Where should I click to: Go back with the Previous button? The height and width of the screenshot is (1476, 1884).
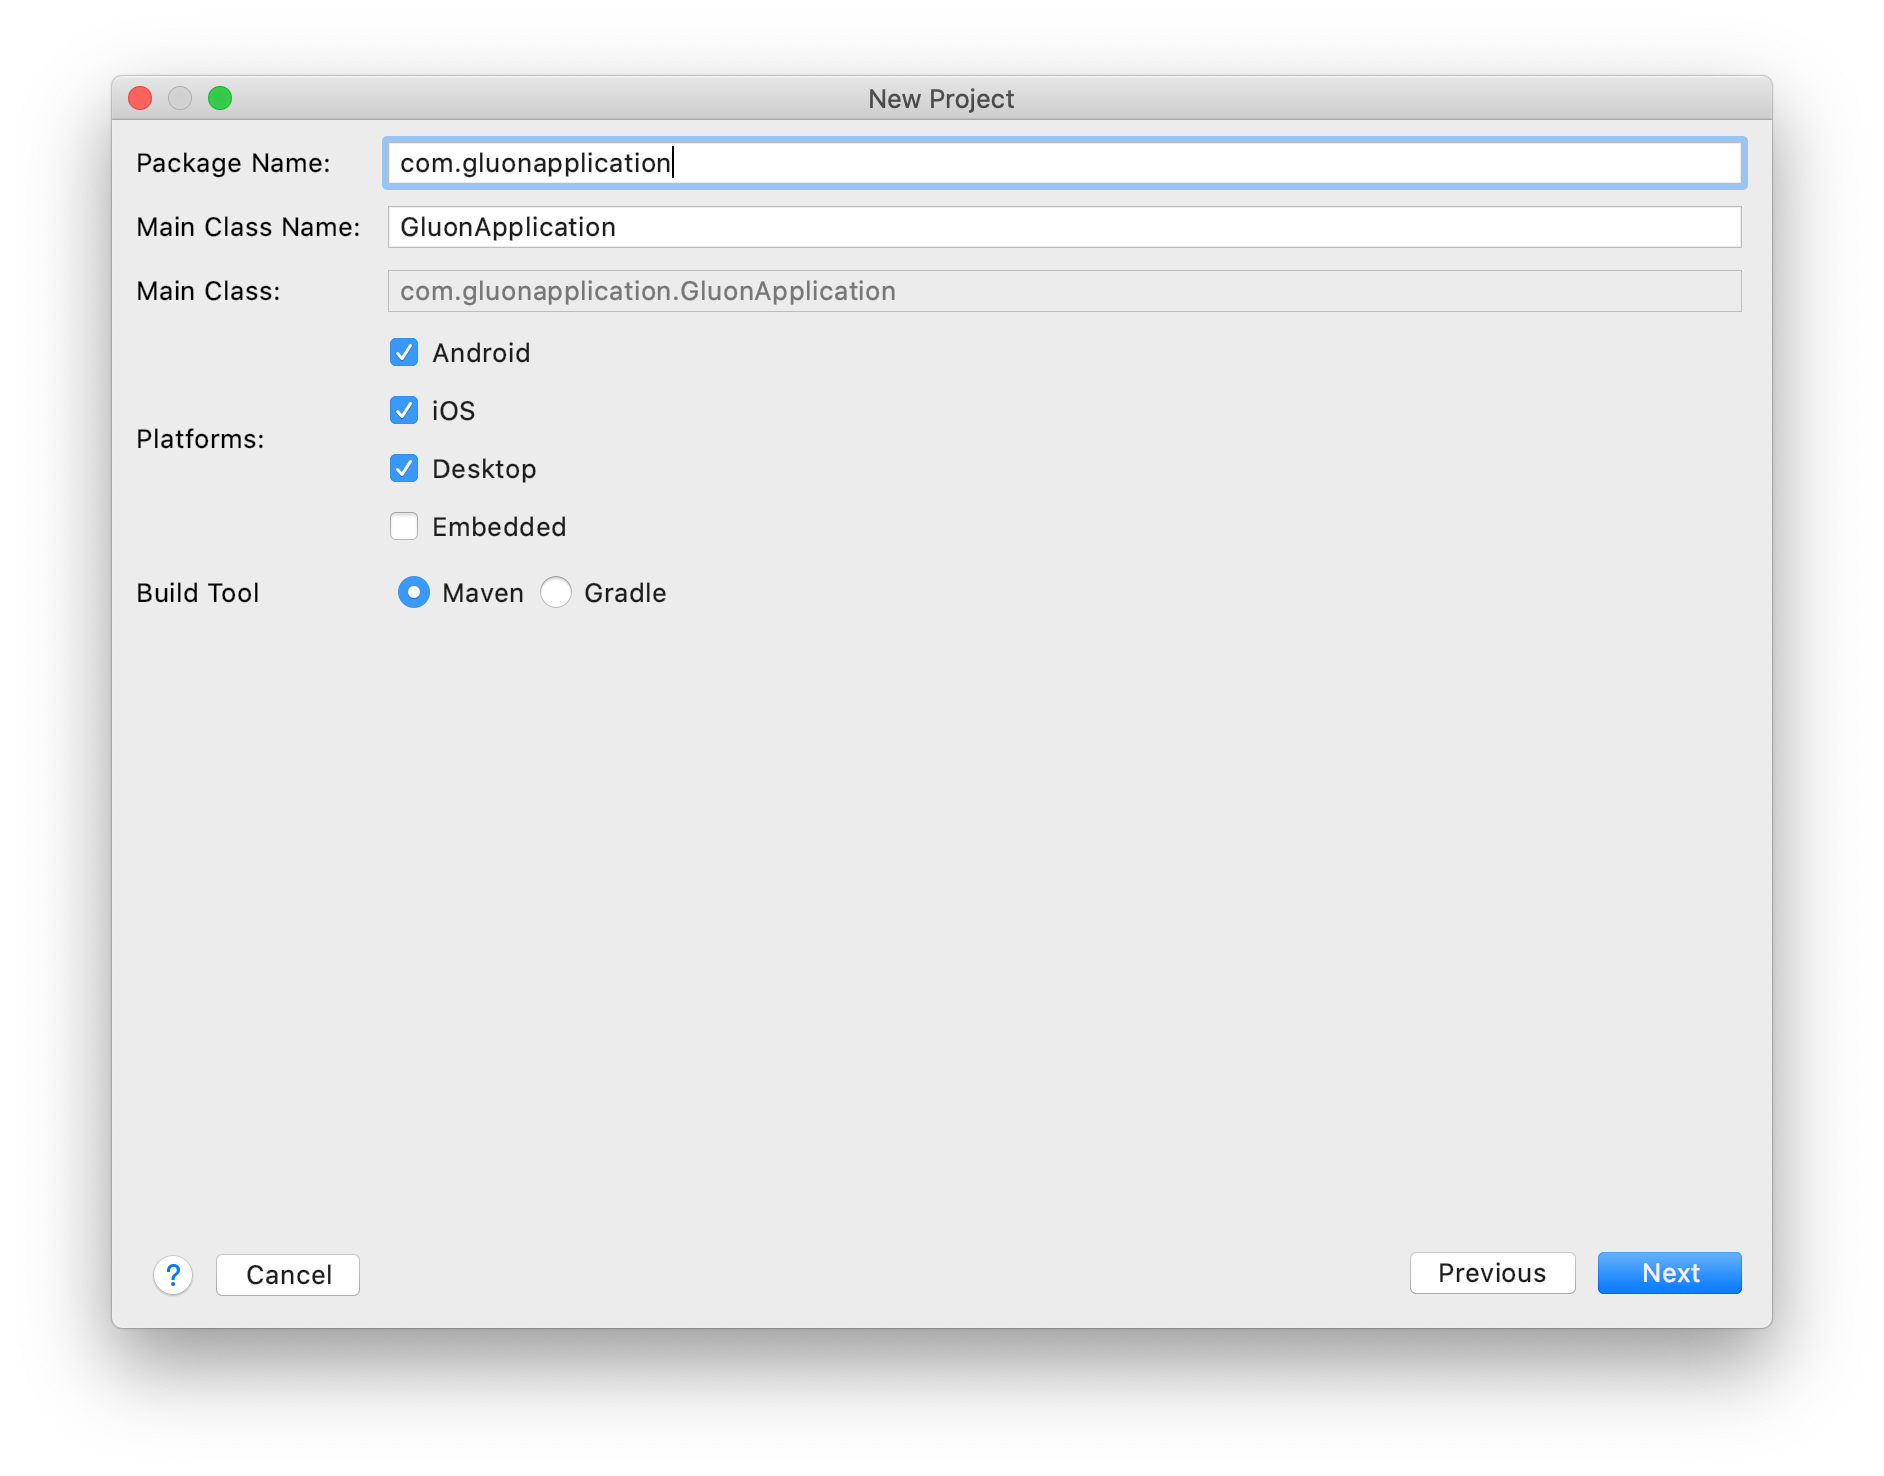(1492, 1273)
